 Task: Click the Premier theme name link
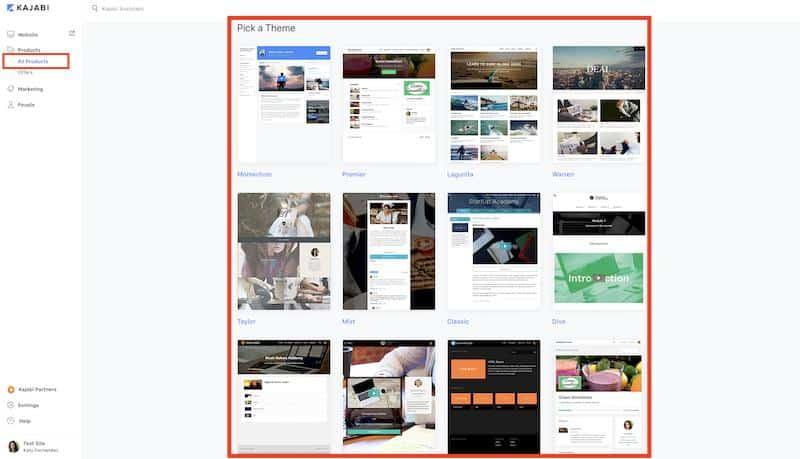[x=354, y=174]
